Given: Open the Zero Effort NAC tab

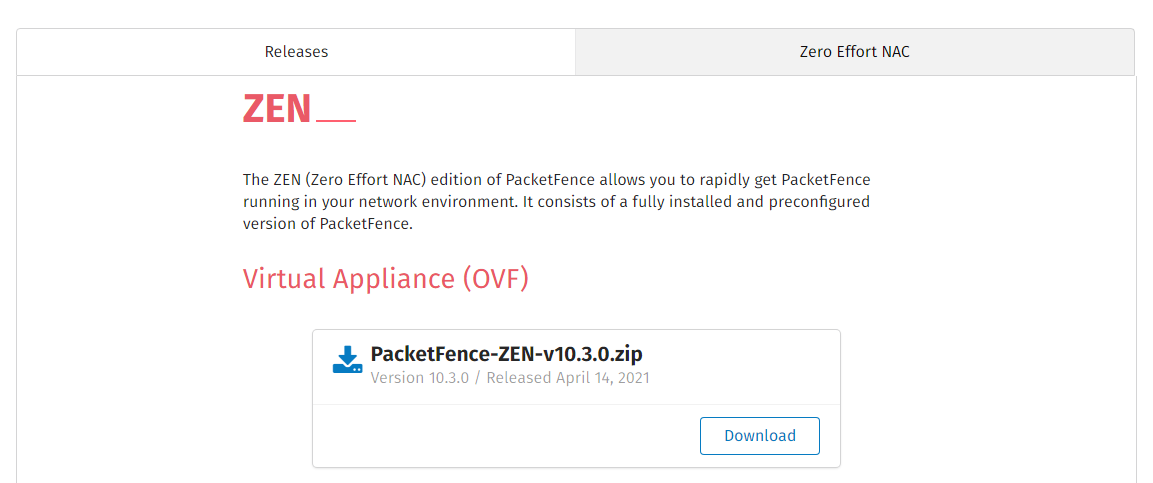Looking at the screenshot, I should click(855, 52).
